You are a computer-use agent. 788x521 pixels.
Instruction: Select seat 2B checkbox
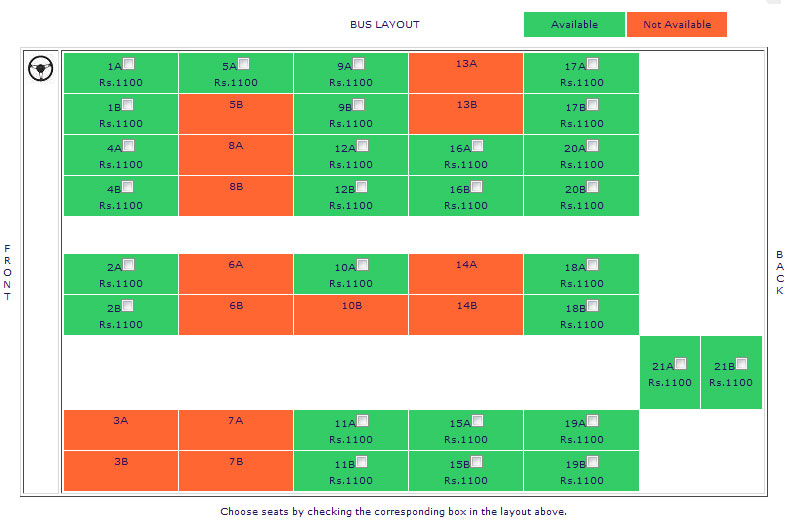[x=129, y=306]
